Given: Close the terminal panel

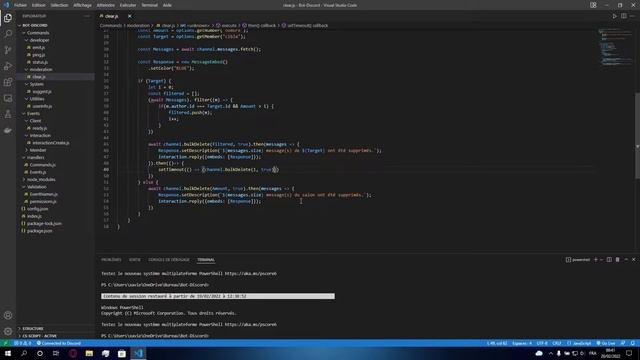Looking at the screenshot, I should point(633,260).
